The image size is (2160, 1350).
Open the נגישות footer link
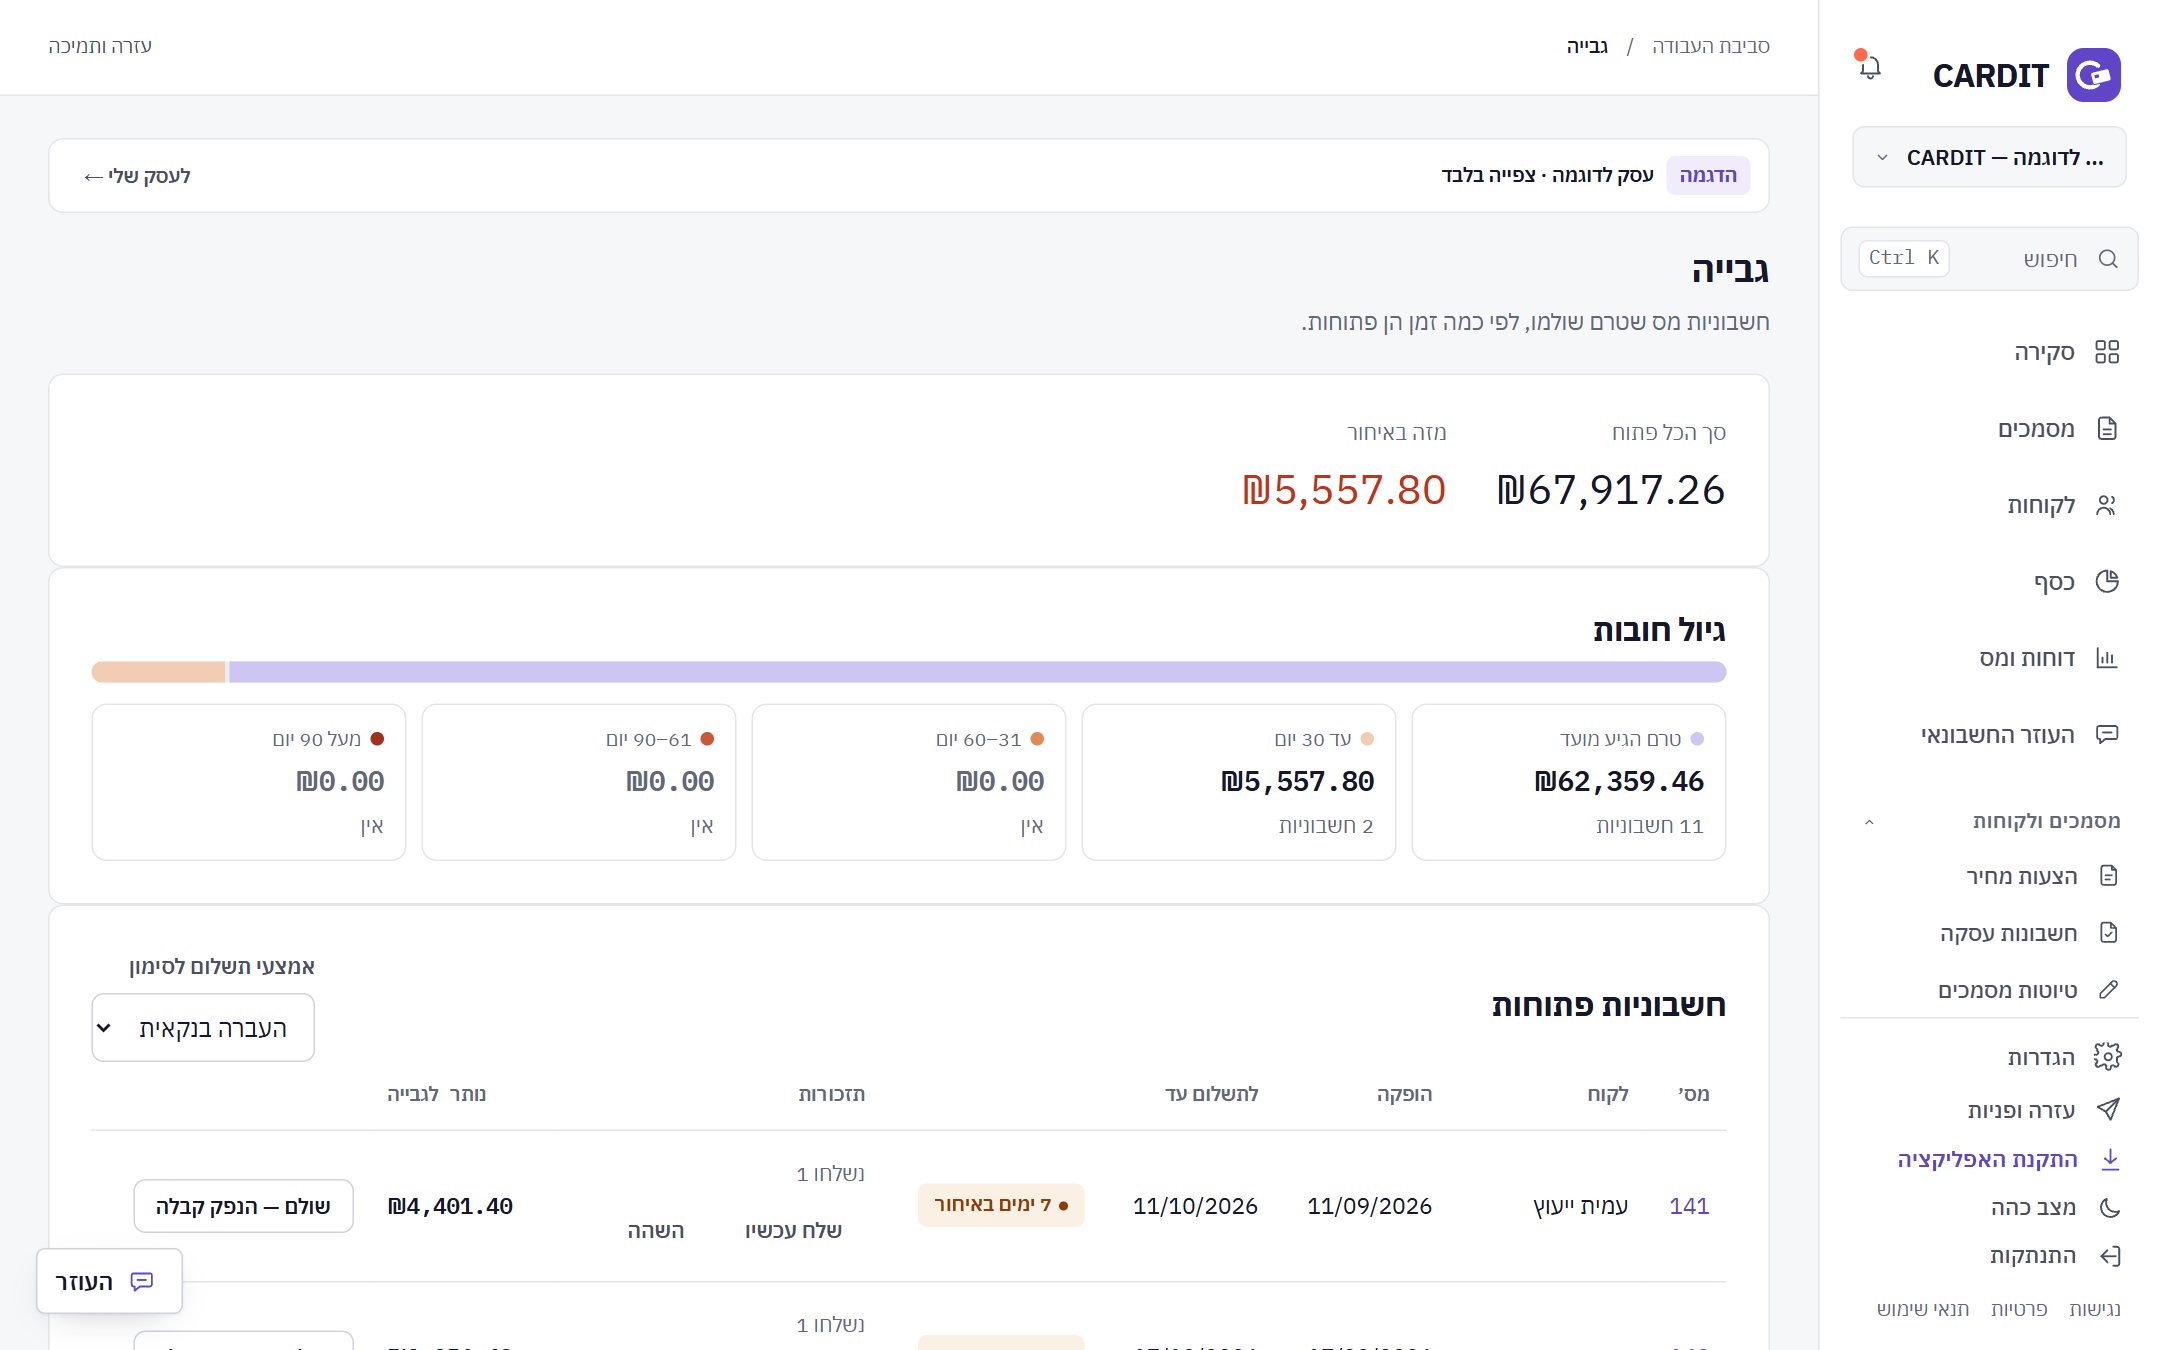click(x=2094, y=1309)
